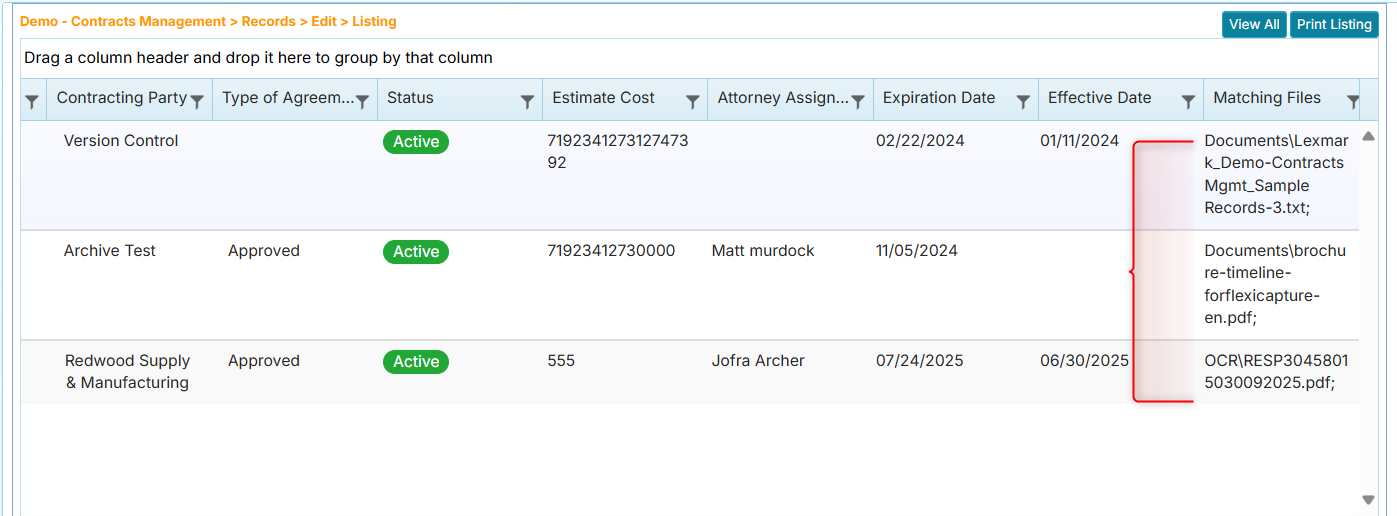Click the Effective Date filter icon
Screen dimensions: 1397x516
click(x=1188, y=101)
